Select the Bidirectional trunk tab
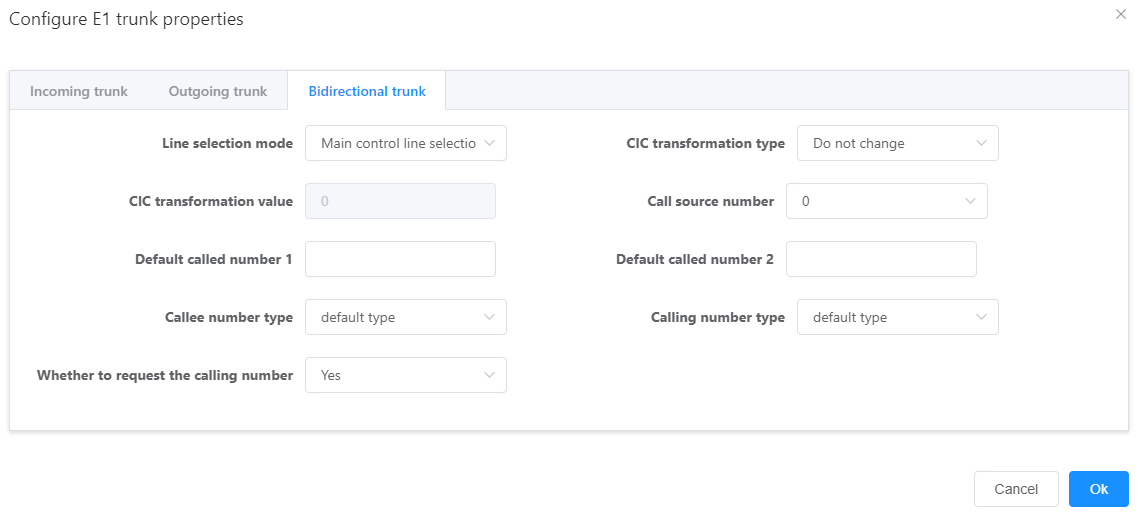The image size is (1141, 512). [x=367, y=92]
